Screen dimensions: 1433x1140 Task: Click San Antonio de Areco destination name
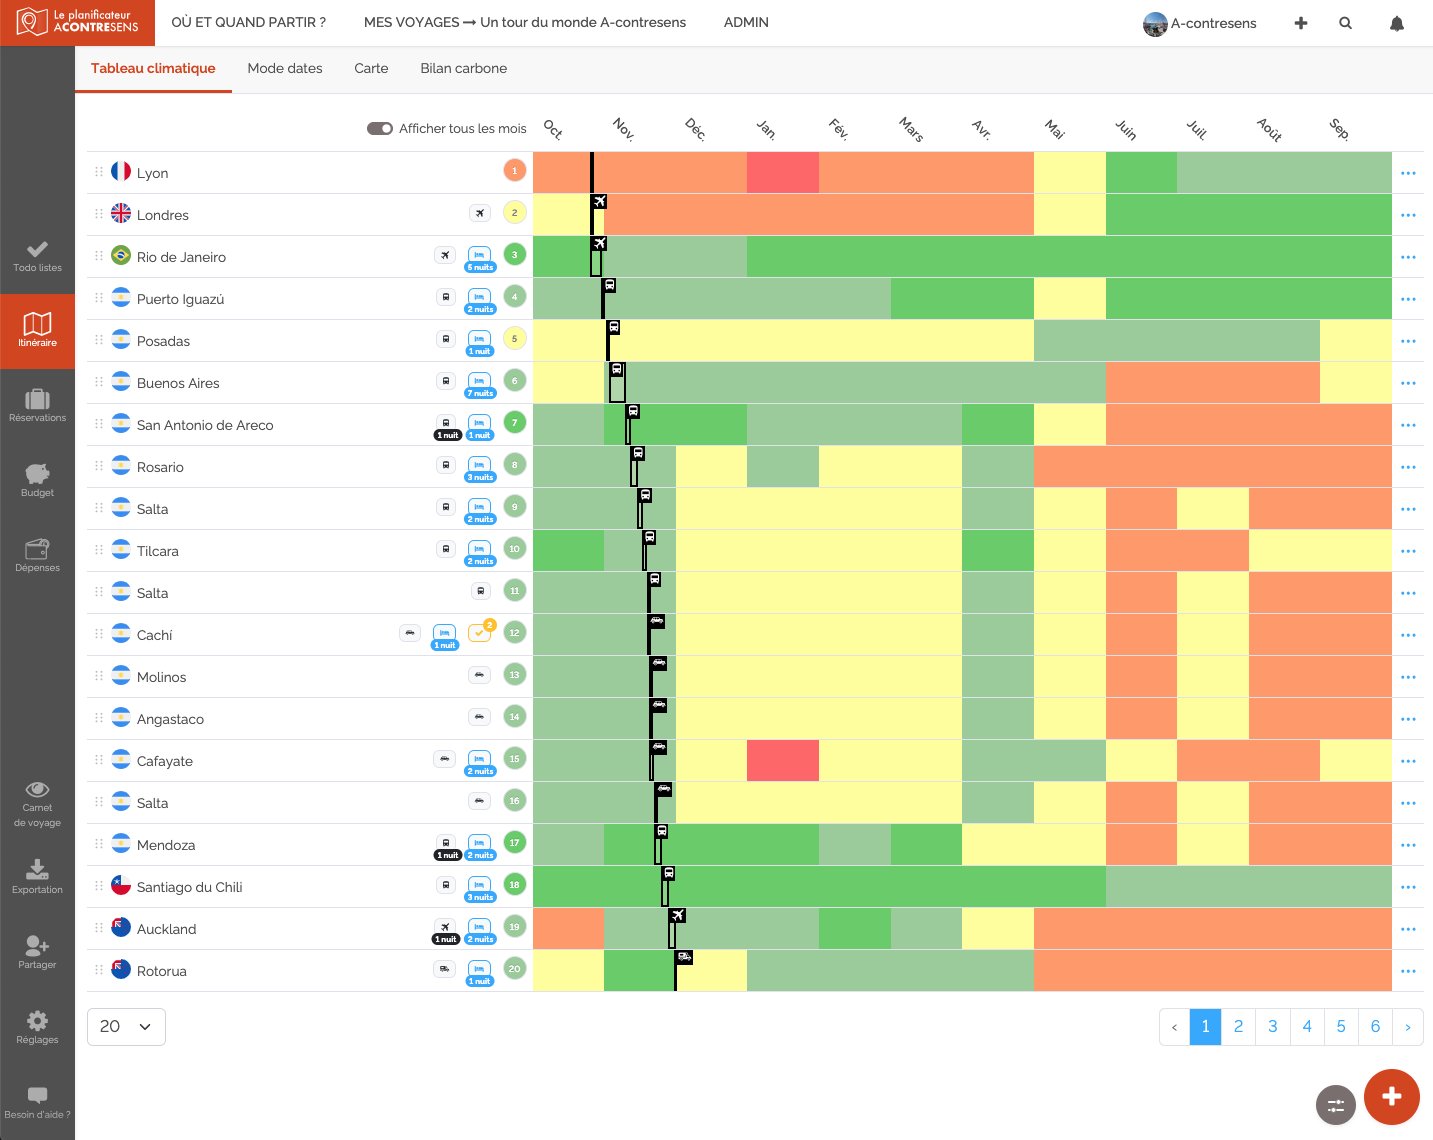tap(205, 425)
